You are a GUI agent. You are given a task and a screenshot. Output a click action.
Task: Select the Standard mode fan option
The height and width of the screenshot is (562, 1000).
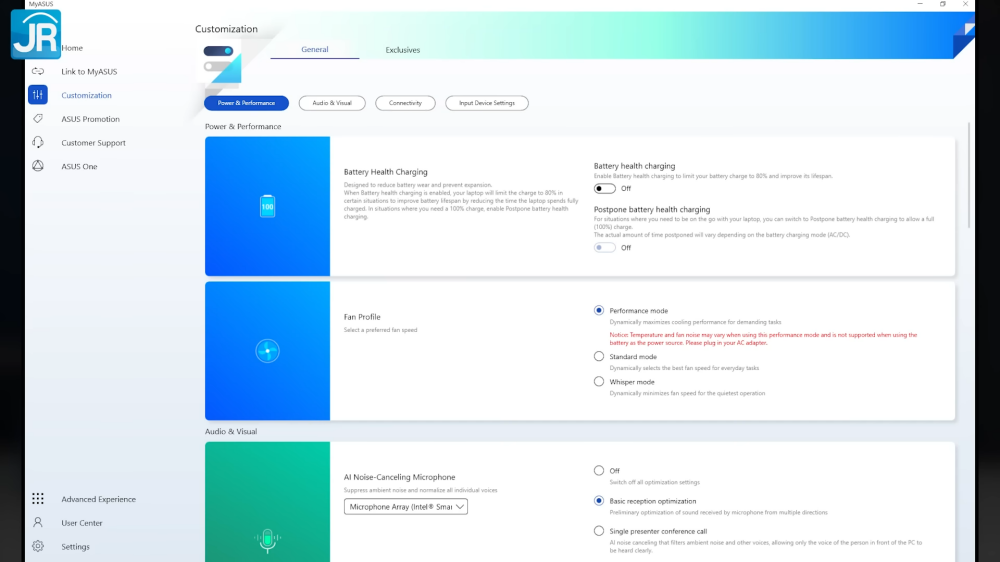[x=598, y=356]
